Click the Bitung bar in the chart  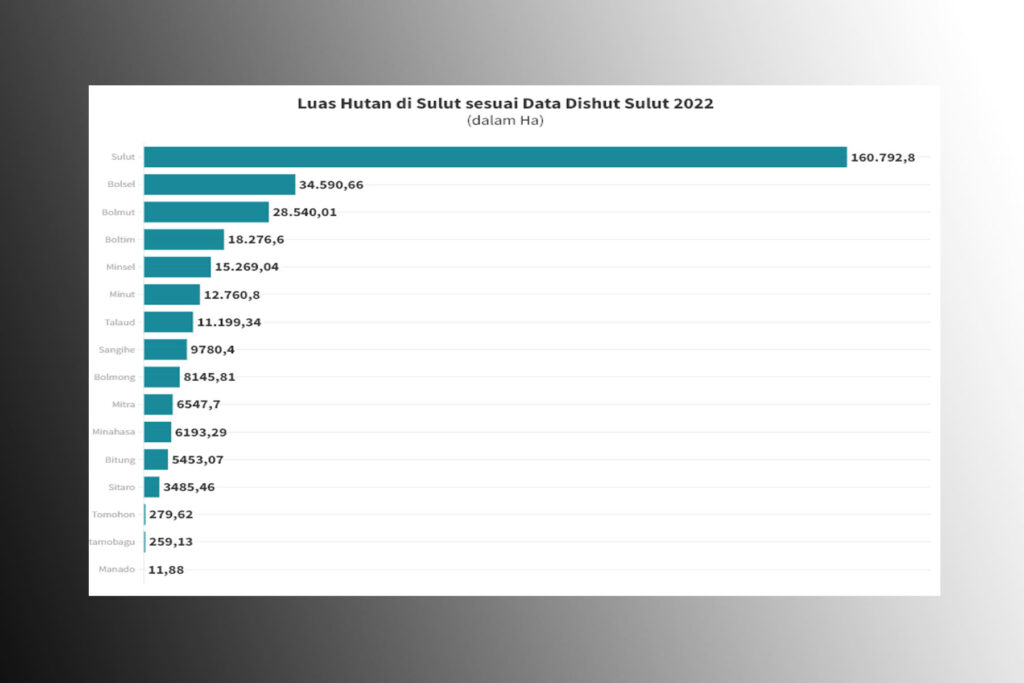[156, 460]
